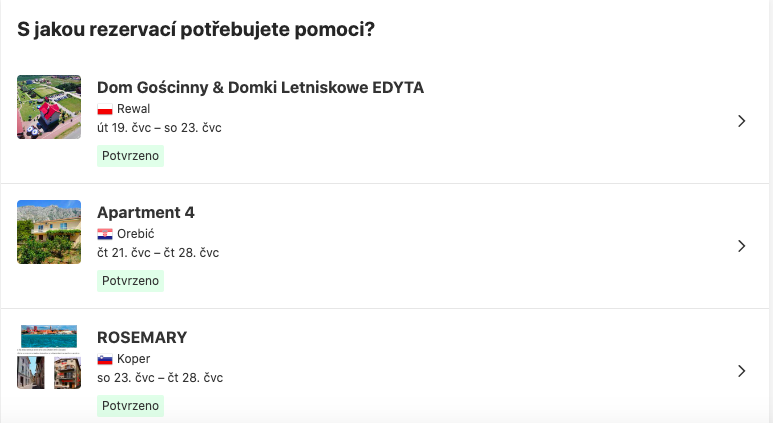
Task: Open Apartment 4 reservation via right chevron
Action: [741, 246]
